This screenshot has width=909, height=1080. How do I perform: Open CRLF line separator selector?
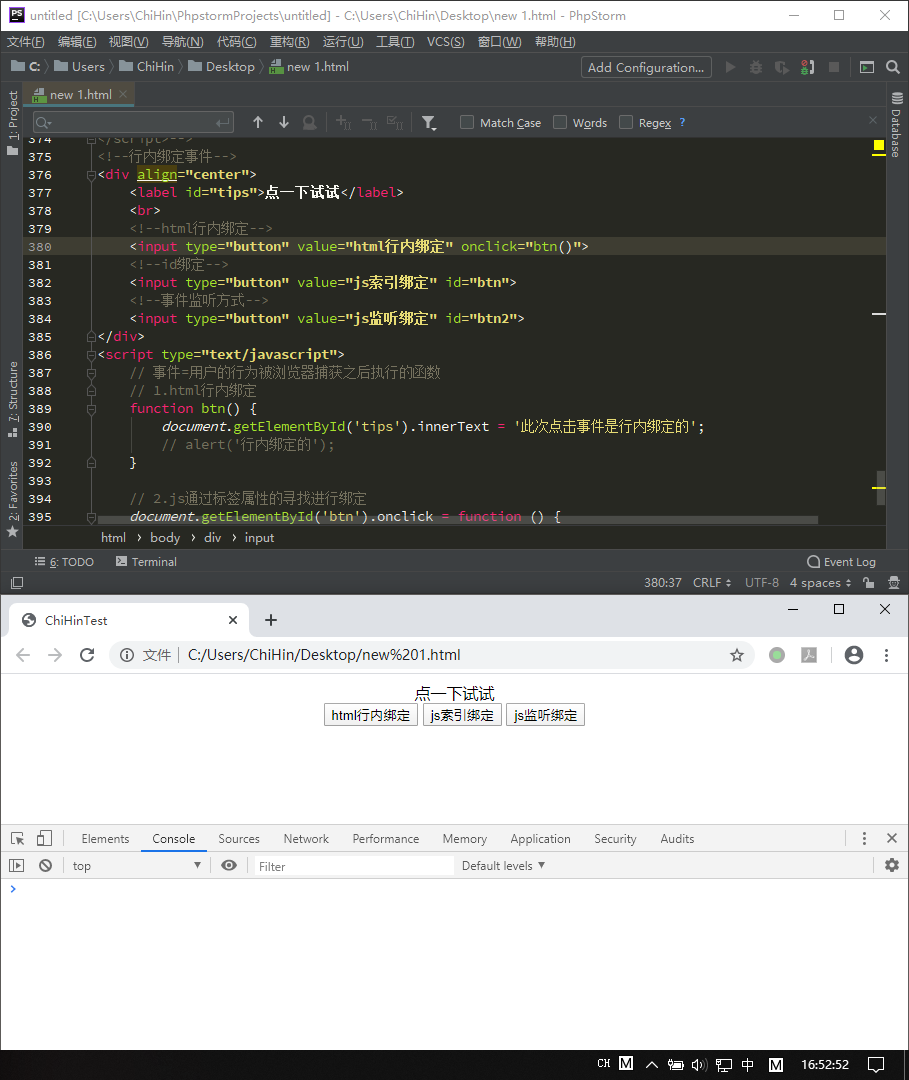click(x=712, y=583)
